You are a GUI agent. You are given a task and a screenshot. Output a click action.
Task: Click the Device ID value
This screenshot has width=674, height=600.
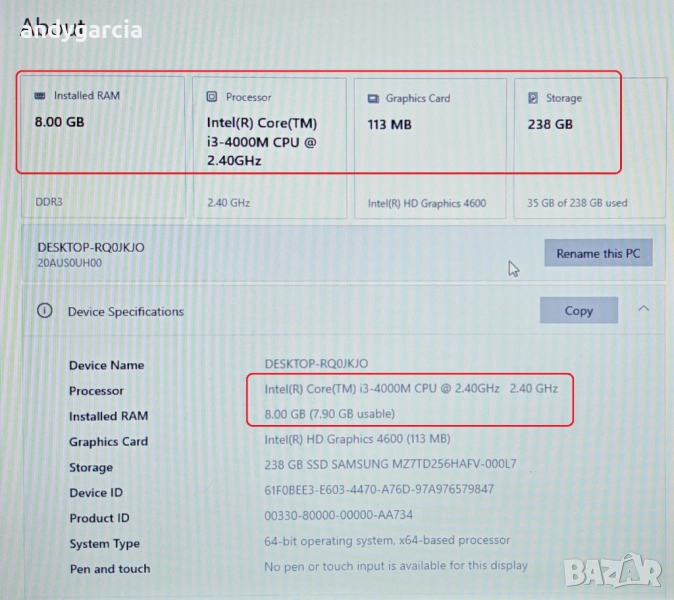(379, 490)
